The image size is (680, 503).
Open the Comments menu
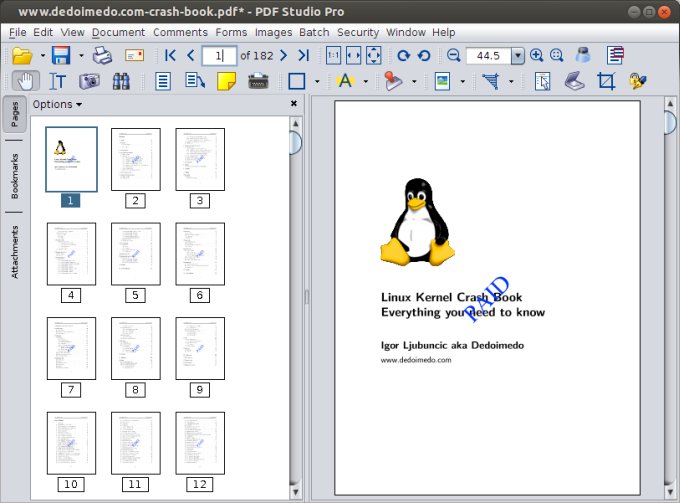click(x=180, y=33)
